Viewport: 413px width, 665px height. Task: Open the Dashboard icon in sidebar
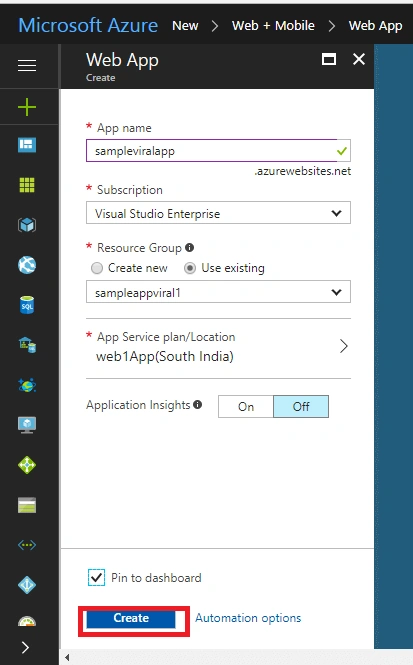pos(27,145)
